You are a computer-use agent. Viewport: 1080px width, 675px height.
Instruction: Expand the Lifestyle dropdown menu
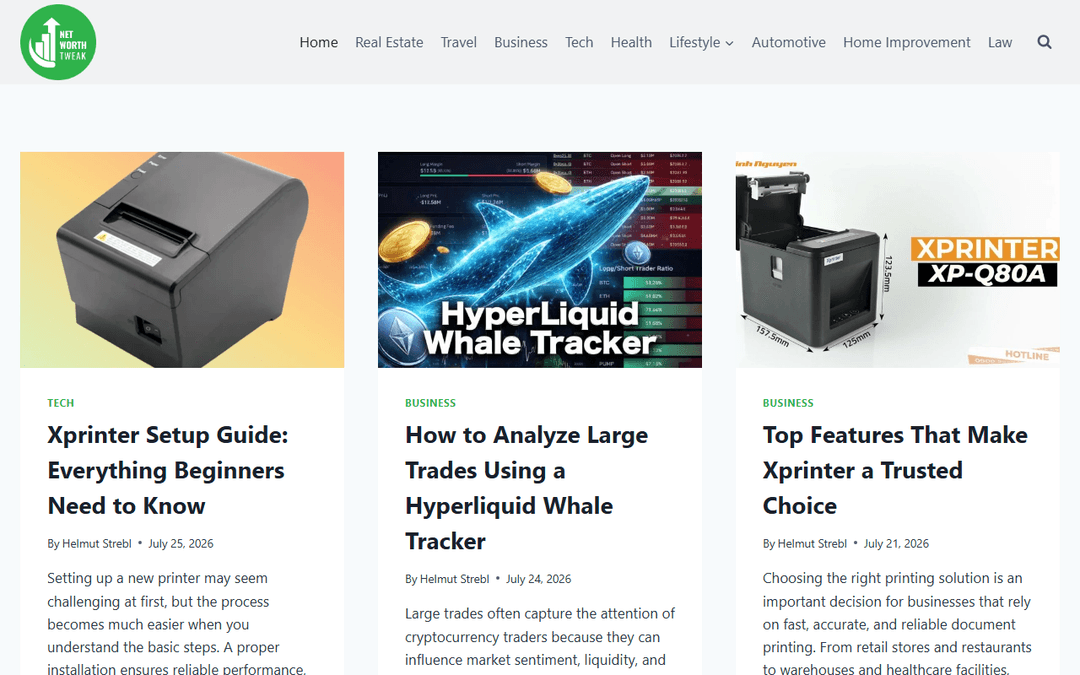tap(701, 42)
